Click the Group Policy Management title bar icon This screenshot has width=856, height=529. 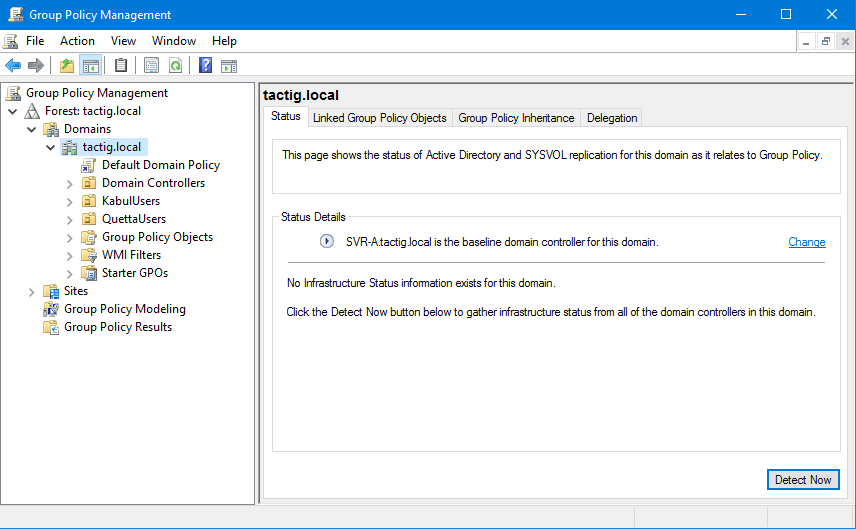(x=16, y=14)
